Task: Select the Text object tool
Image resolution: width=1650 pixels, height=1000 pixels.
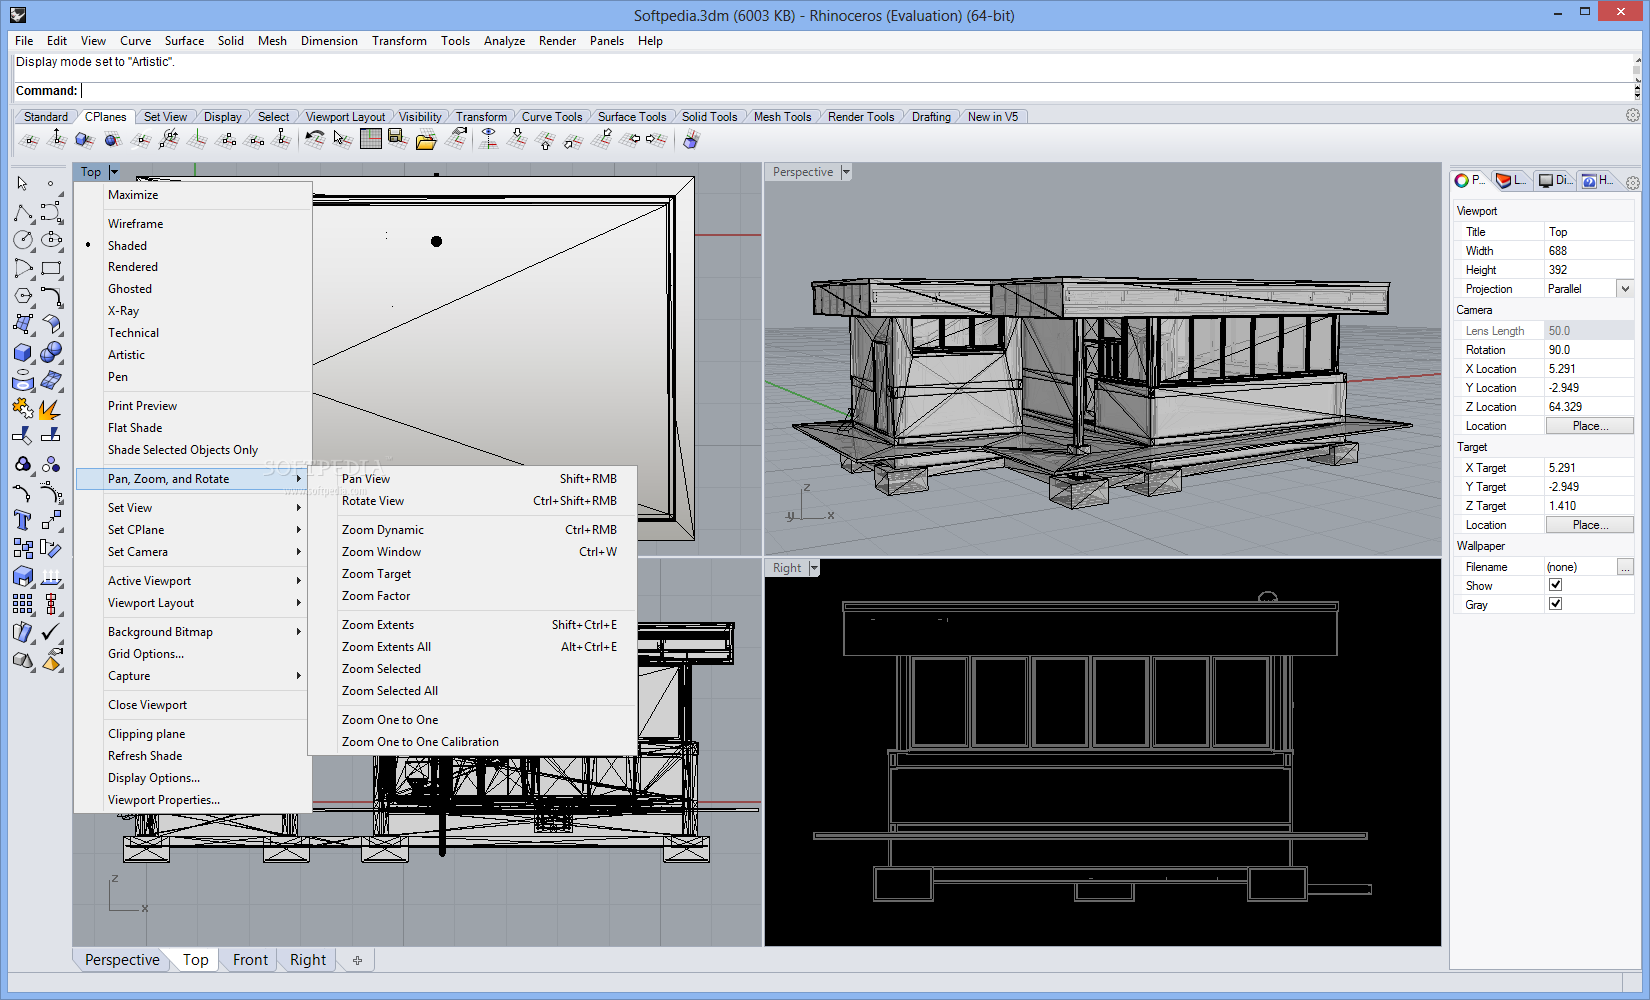Action: (x=23, y=520)
